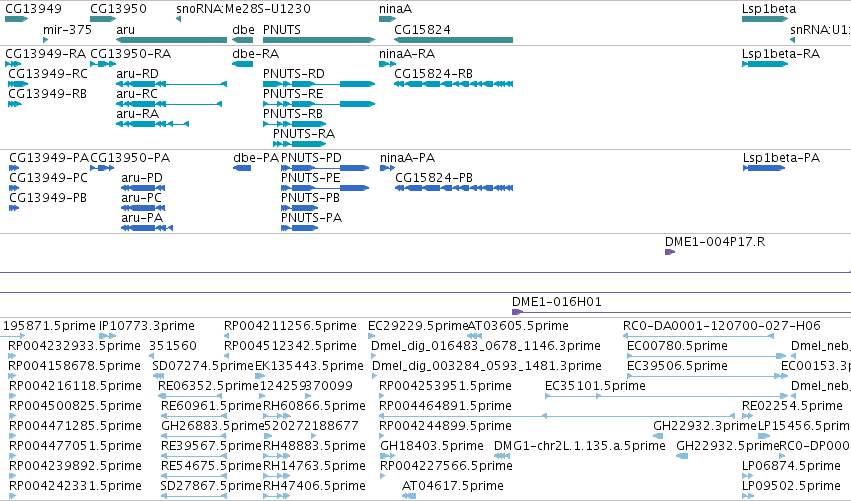Click the CG13949-PA protein label
Screen dimensions: 851x501
(x=49, y=157)
